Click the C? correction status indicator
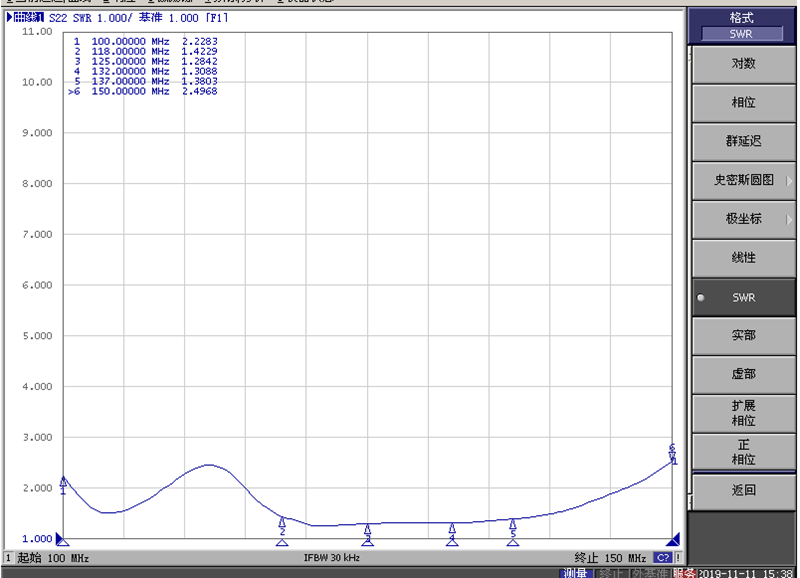800x578 pixels. click(662, 557)
